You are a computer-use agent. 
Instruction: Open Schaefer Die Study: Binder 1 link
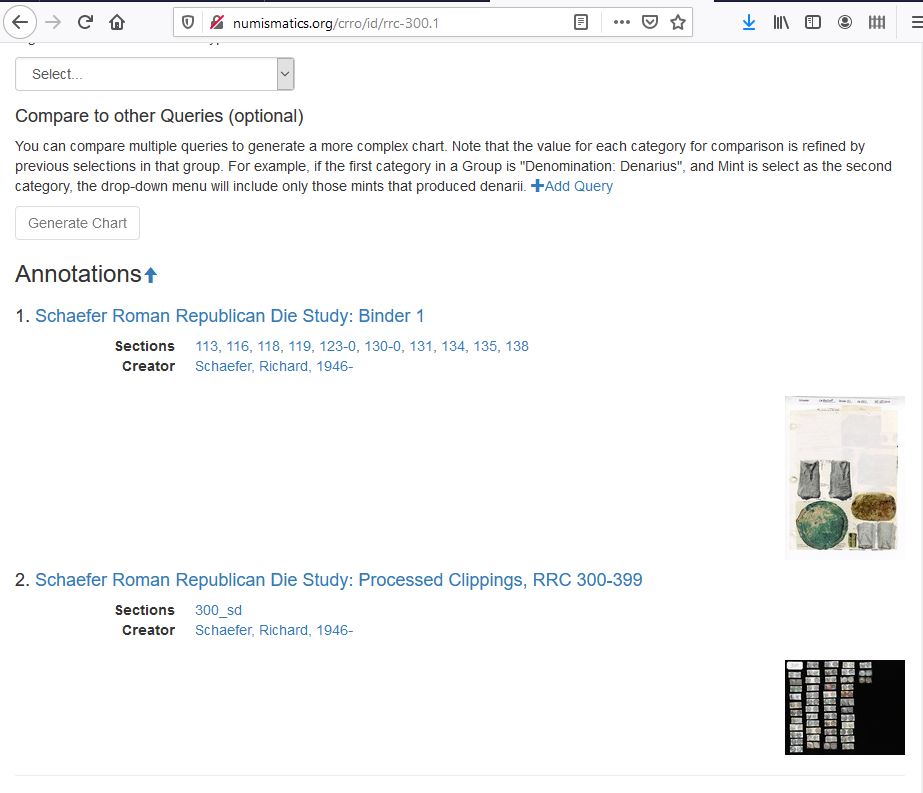pos(230,316)
